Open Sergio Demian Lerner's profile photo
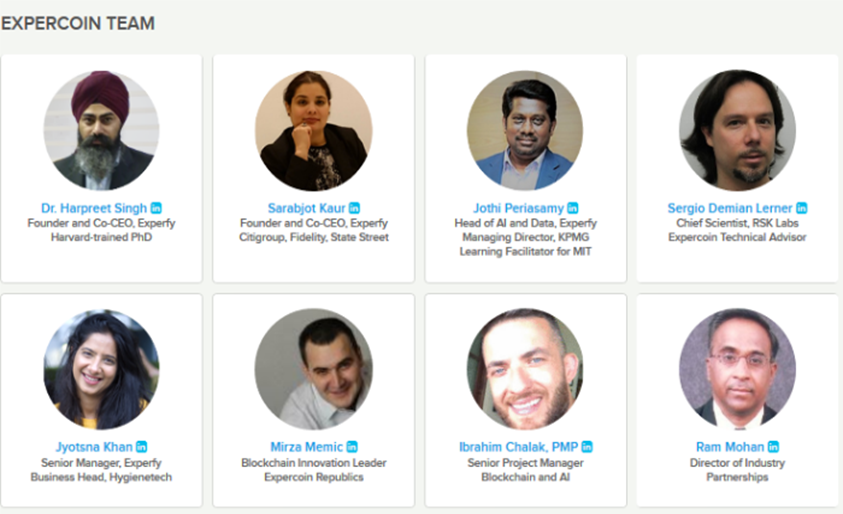The width and height of the screenshot is (843, 514). point(737,131)
